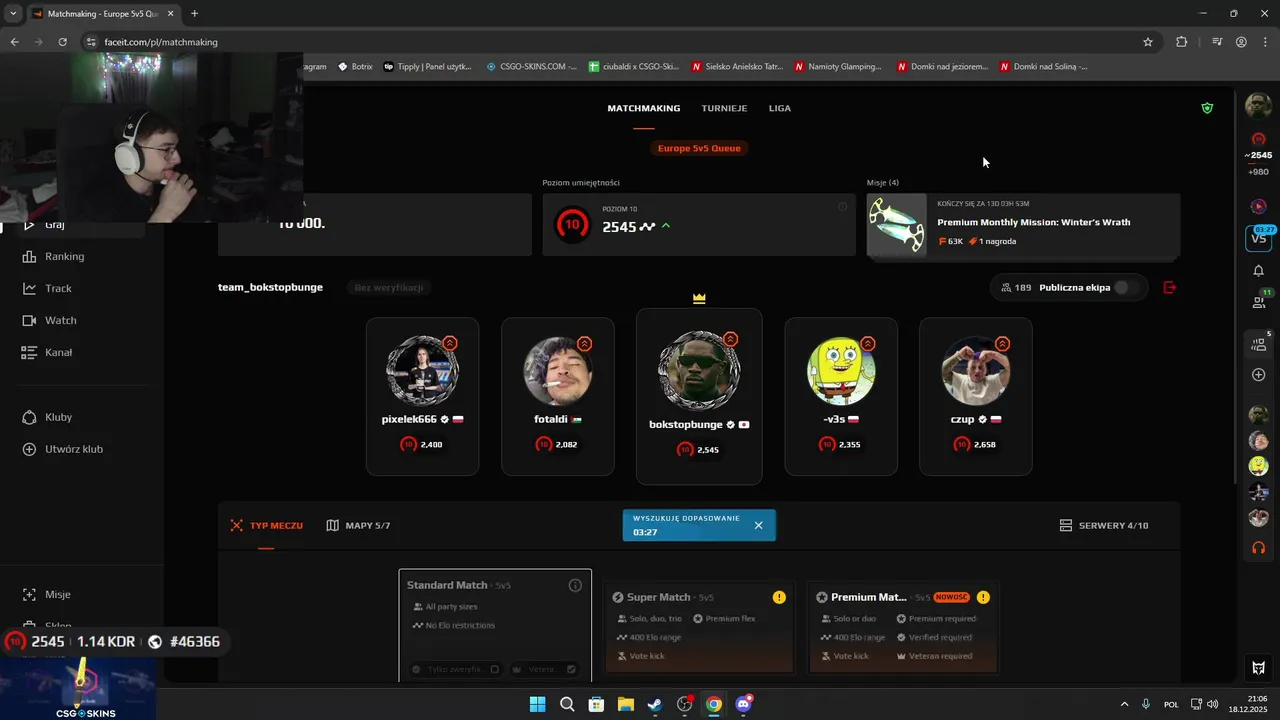Click Bez weryfikacji label

coord(389,288)
